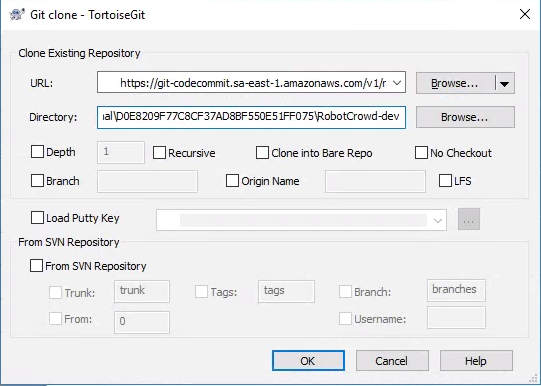Check Load Putty Key option
This screenshot has height=386, width=541.
tap(37, 218)
